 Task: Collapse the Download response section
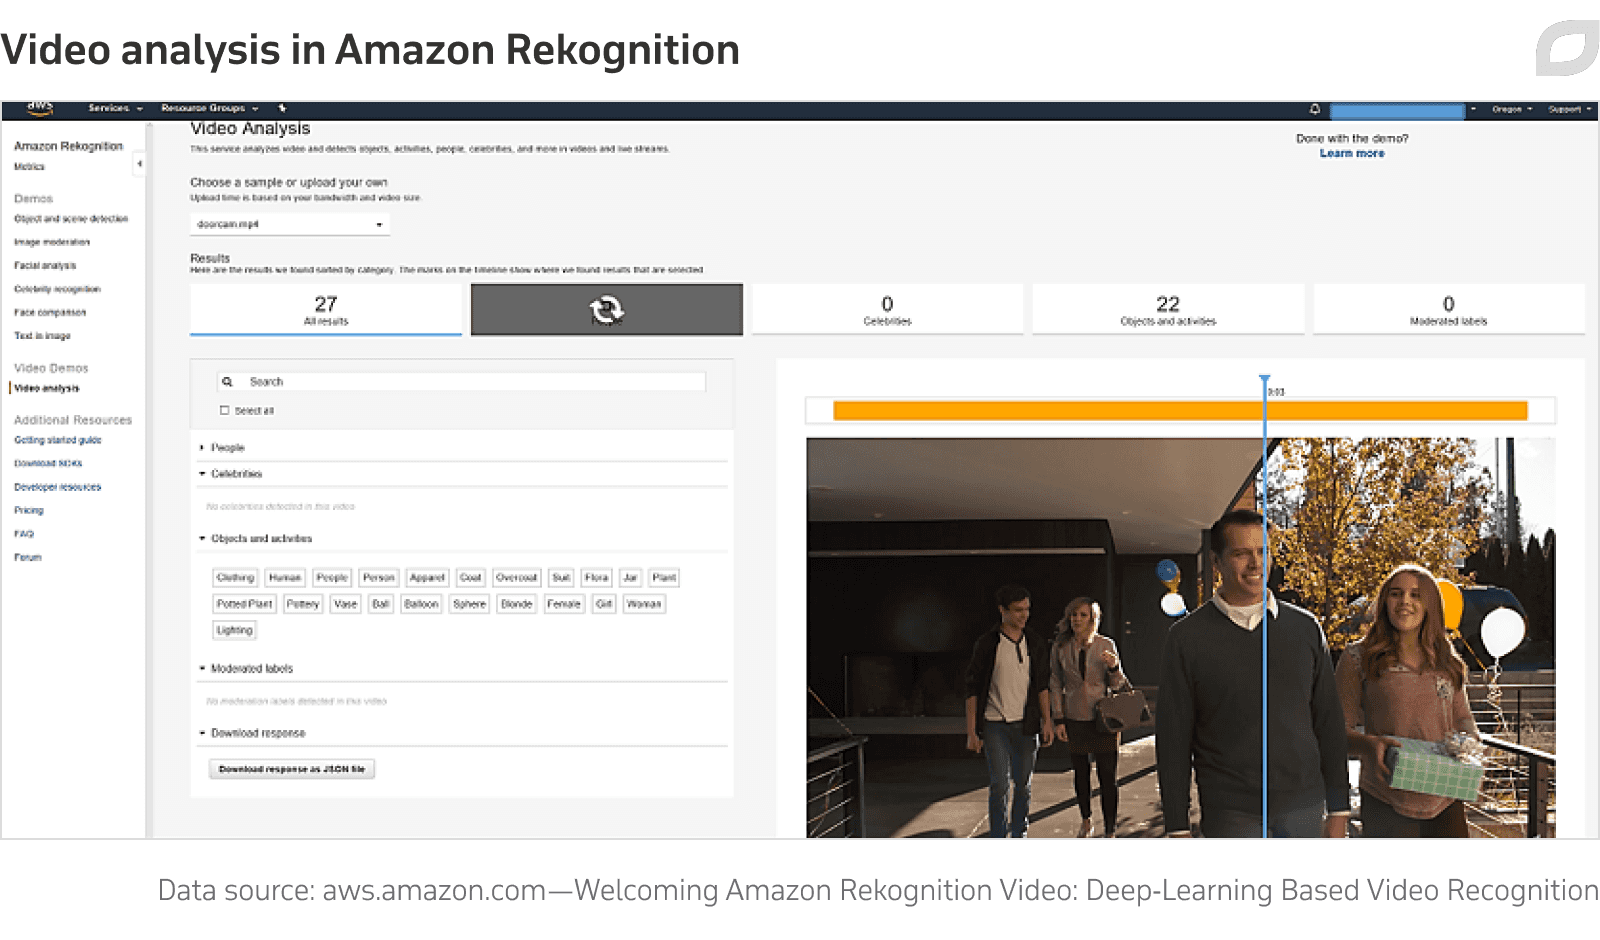252,733
